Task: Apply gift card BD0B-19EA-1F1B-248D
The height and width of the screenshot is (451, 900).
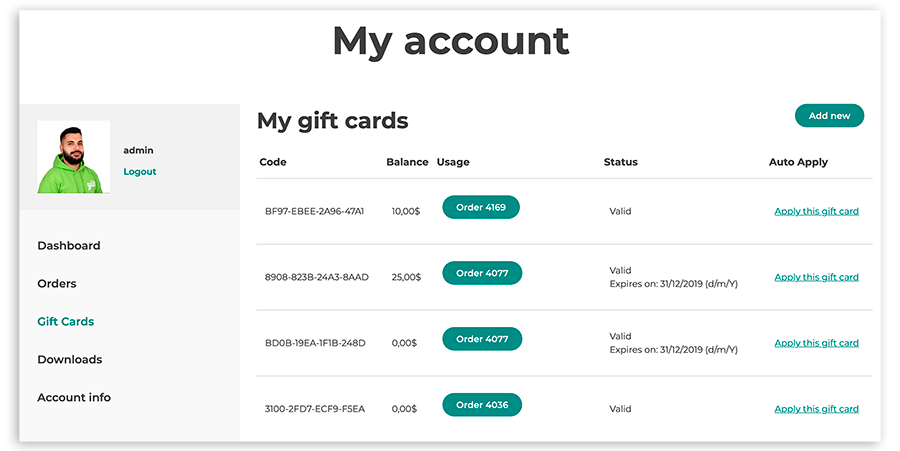Action: point(816,343)
